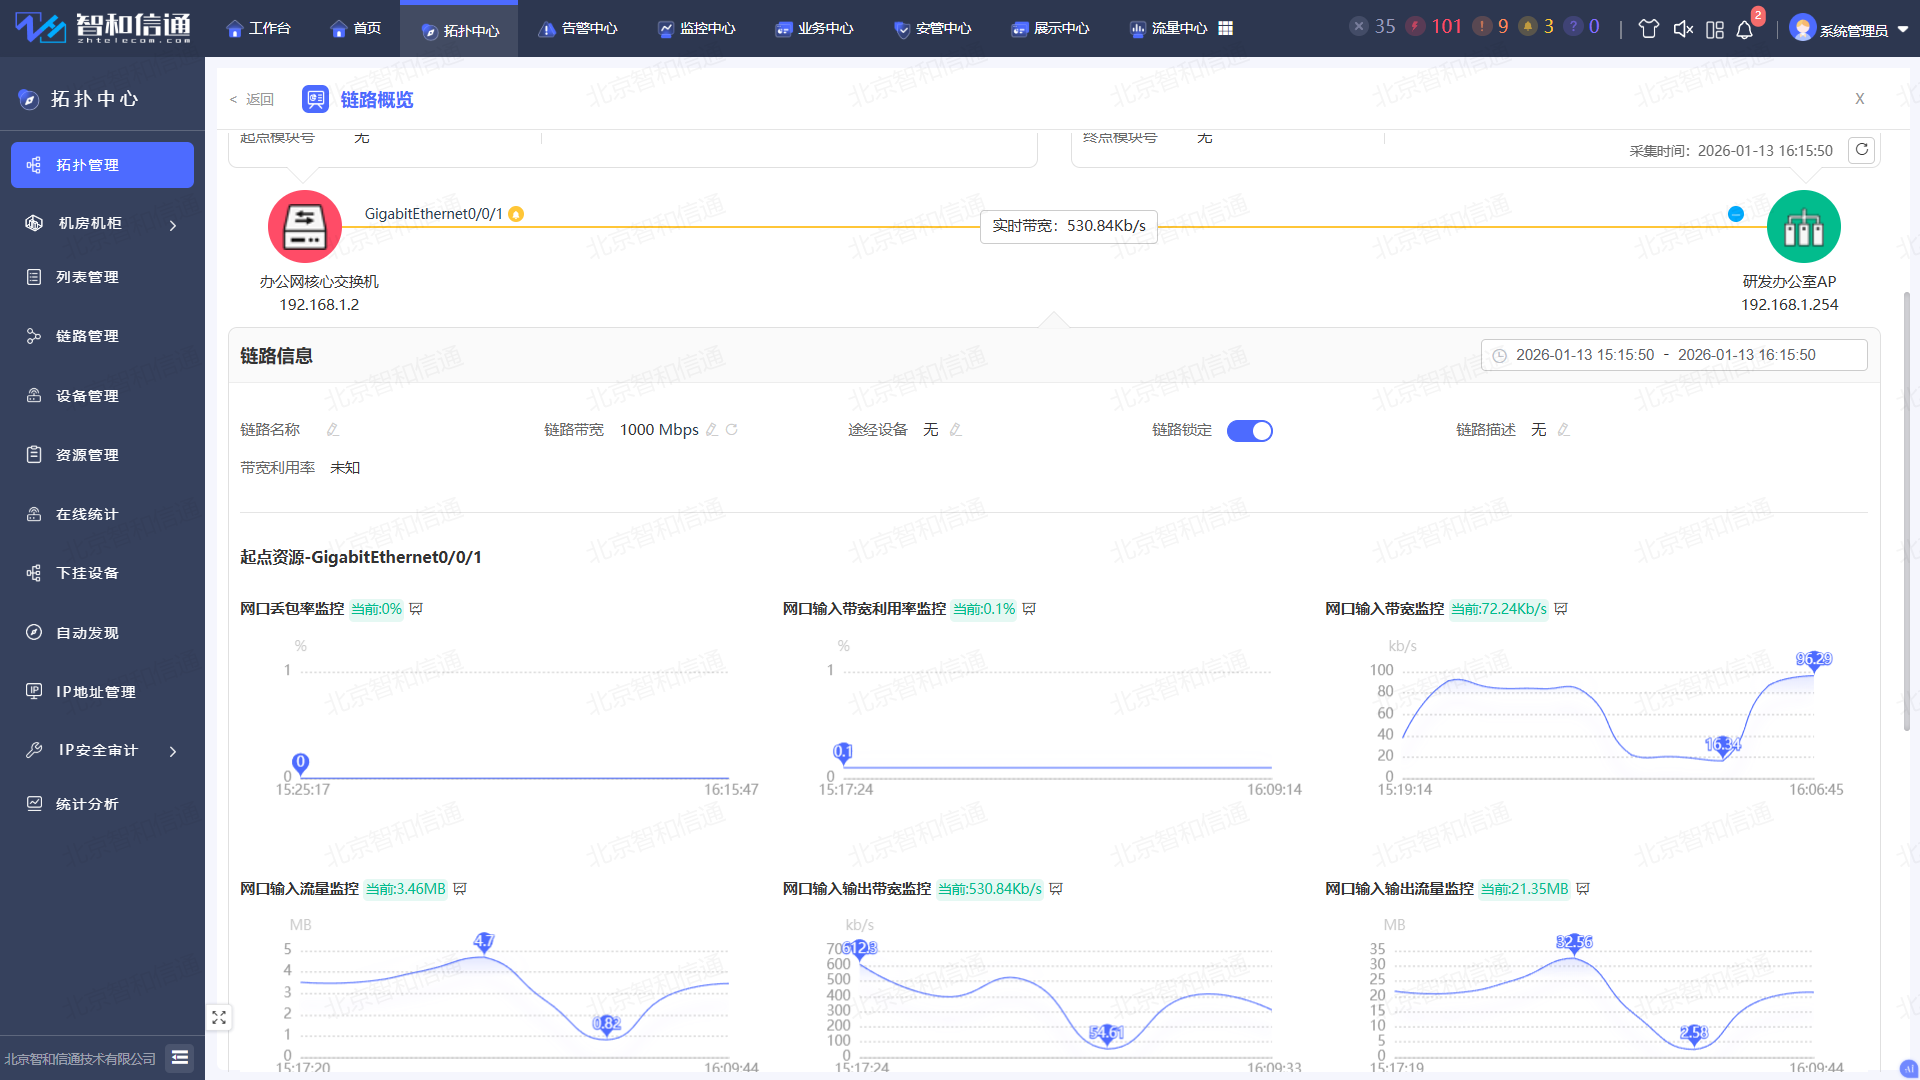
Task: Open 链路管理 in the sidebar
Action: click(x=87, y=336)
